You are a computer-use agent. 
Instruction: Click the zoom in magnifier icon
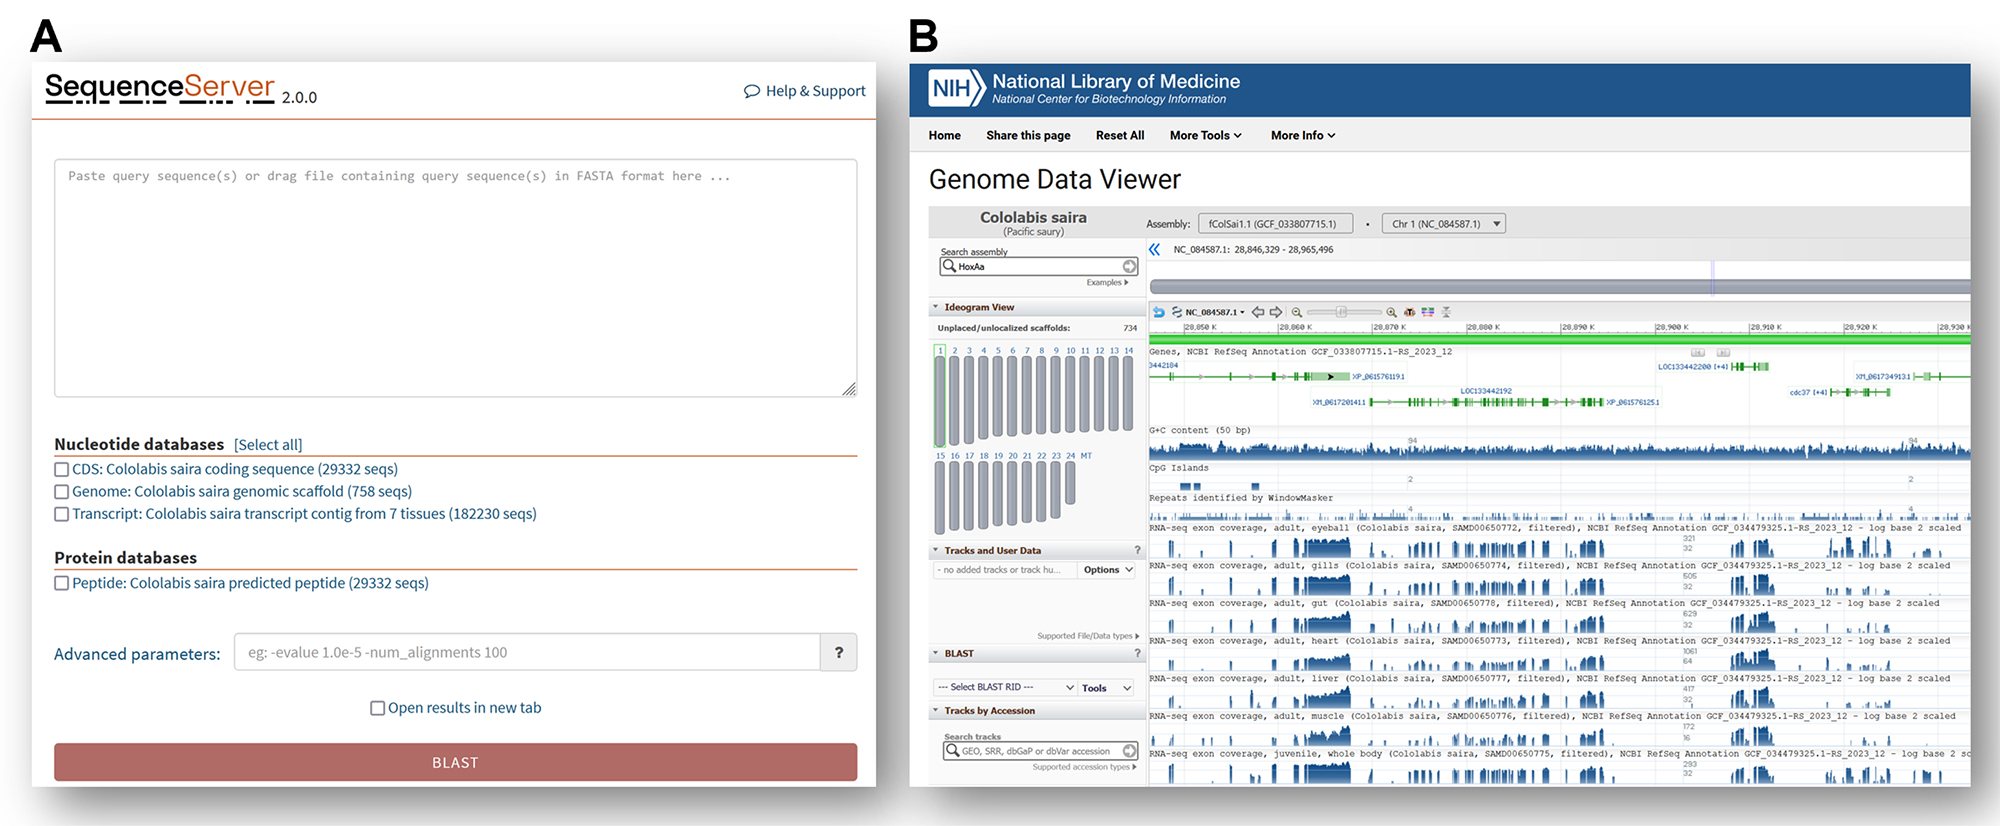pyautogui.click(x=1391, y=312)
